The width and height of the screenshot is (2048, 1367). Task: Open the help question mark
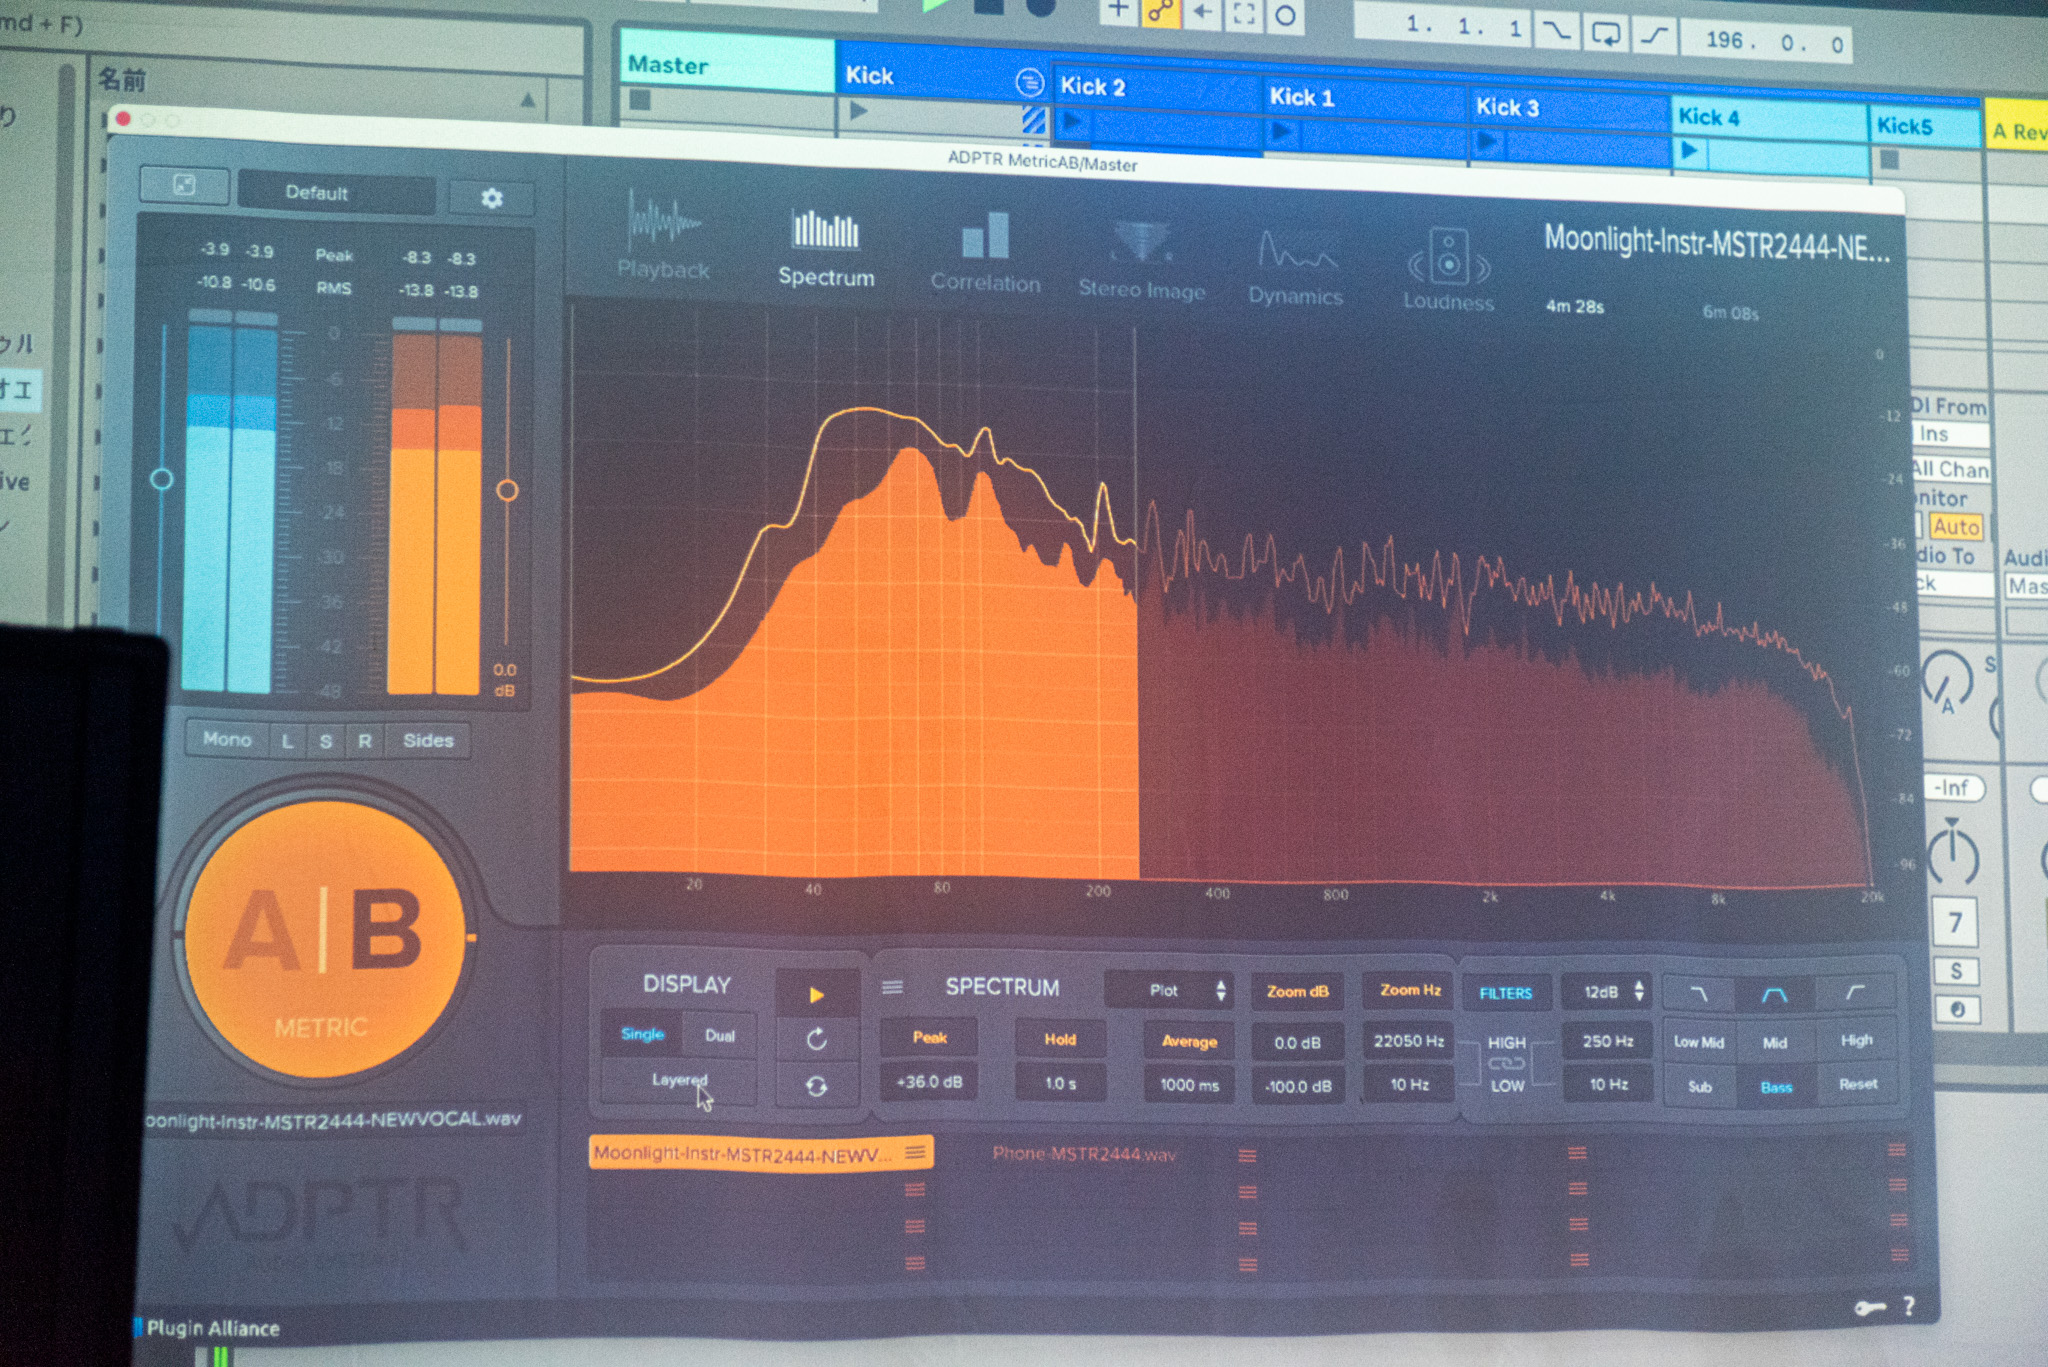(x=1909, y=1306)
